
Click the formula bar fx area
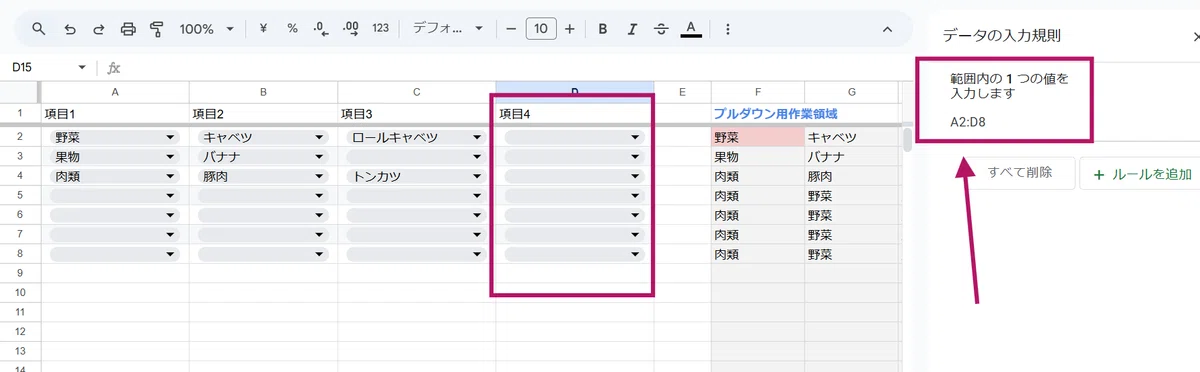(114, 68)
